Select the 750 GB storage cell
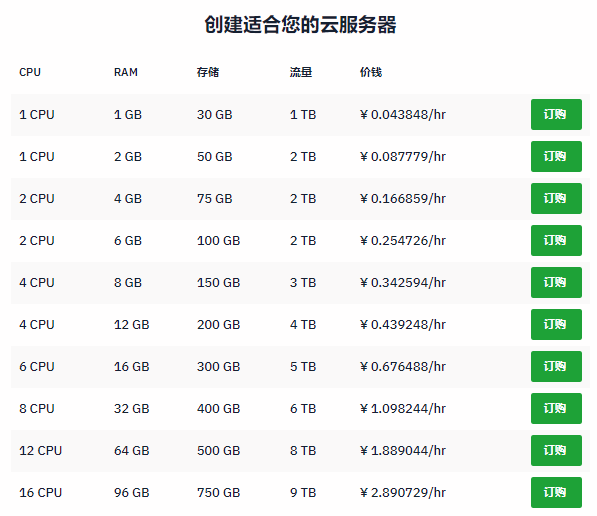597x516 pixels. coord(219,492)
